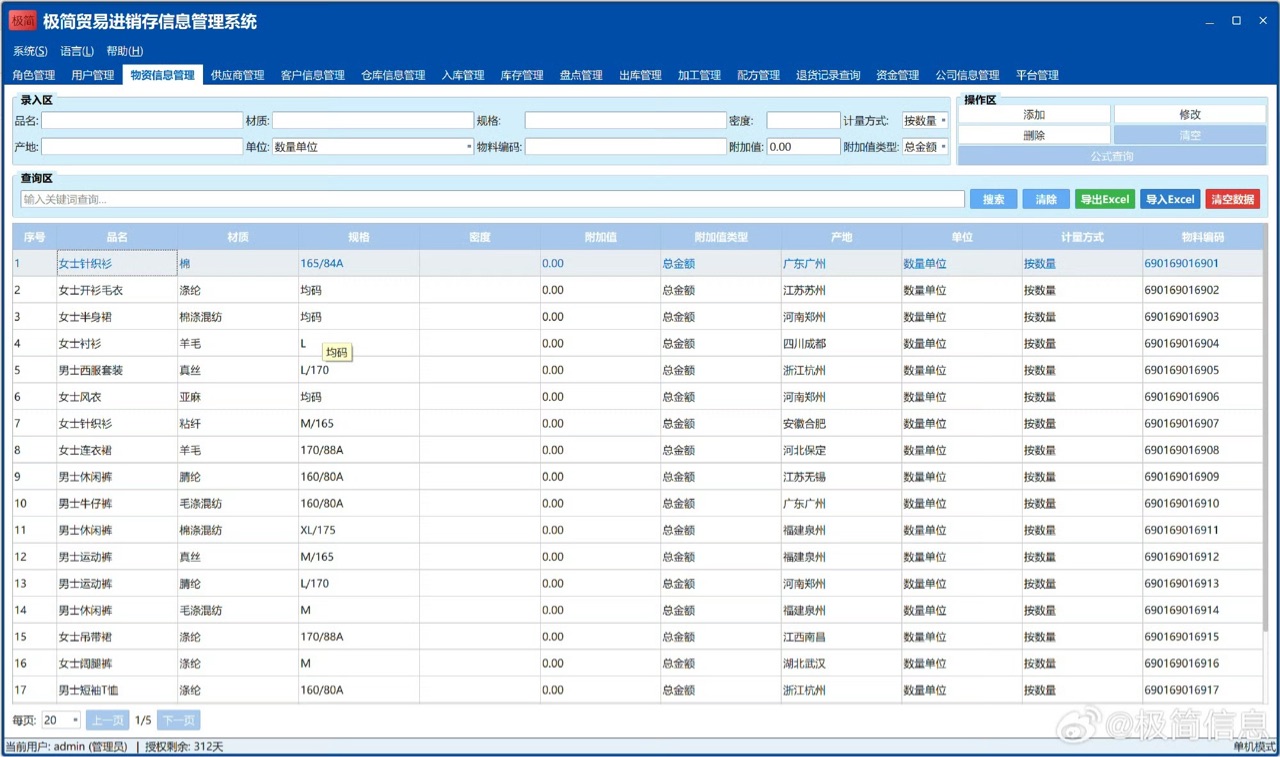
Task: Click the keyword search box in 查询区
Action: pos(493,199)
